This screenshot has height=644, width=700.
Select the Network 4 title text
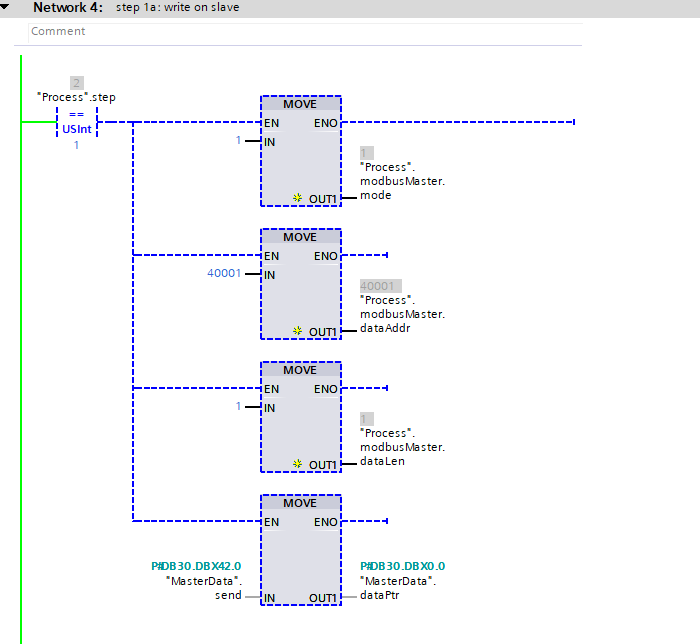coord(68,8)
